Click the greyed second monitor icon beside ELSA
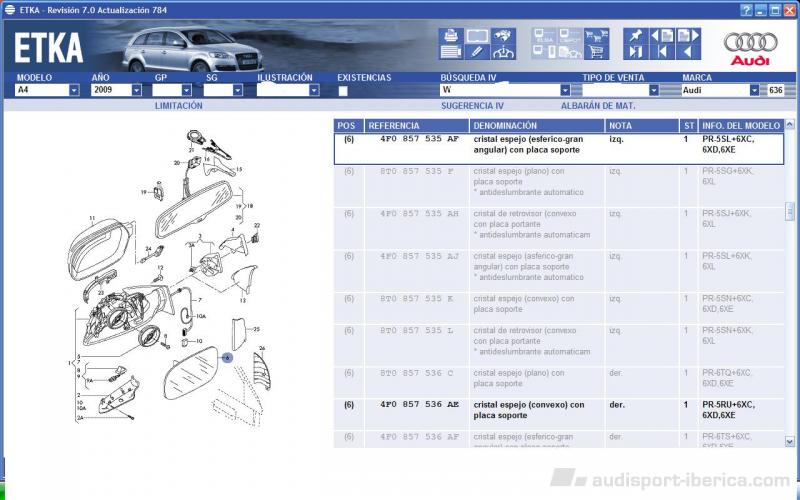Screen dimensions: 800x500 click(x=570, y=36)
